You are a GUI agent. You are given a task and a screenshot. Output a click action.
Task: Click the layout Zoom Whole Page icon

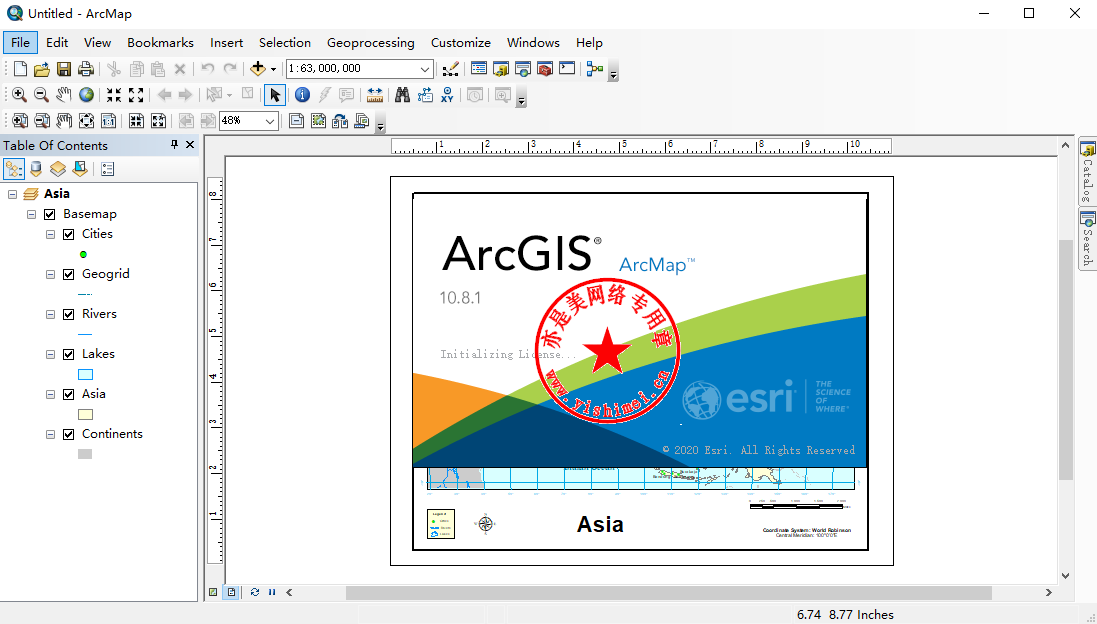pyautogui.click(x=86, y=121)
